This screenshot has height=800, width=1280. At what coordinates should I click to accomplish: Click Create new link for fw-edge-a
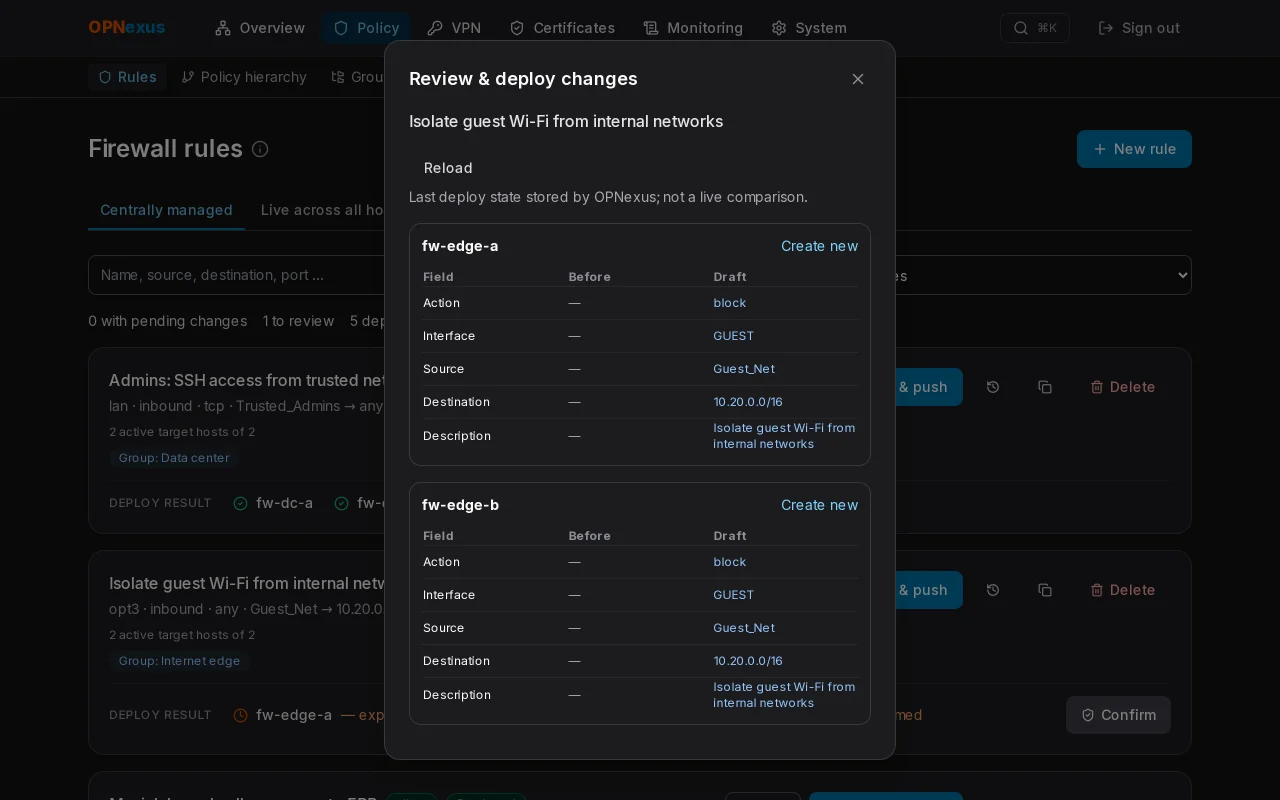click(819, 246)
